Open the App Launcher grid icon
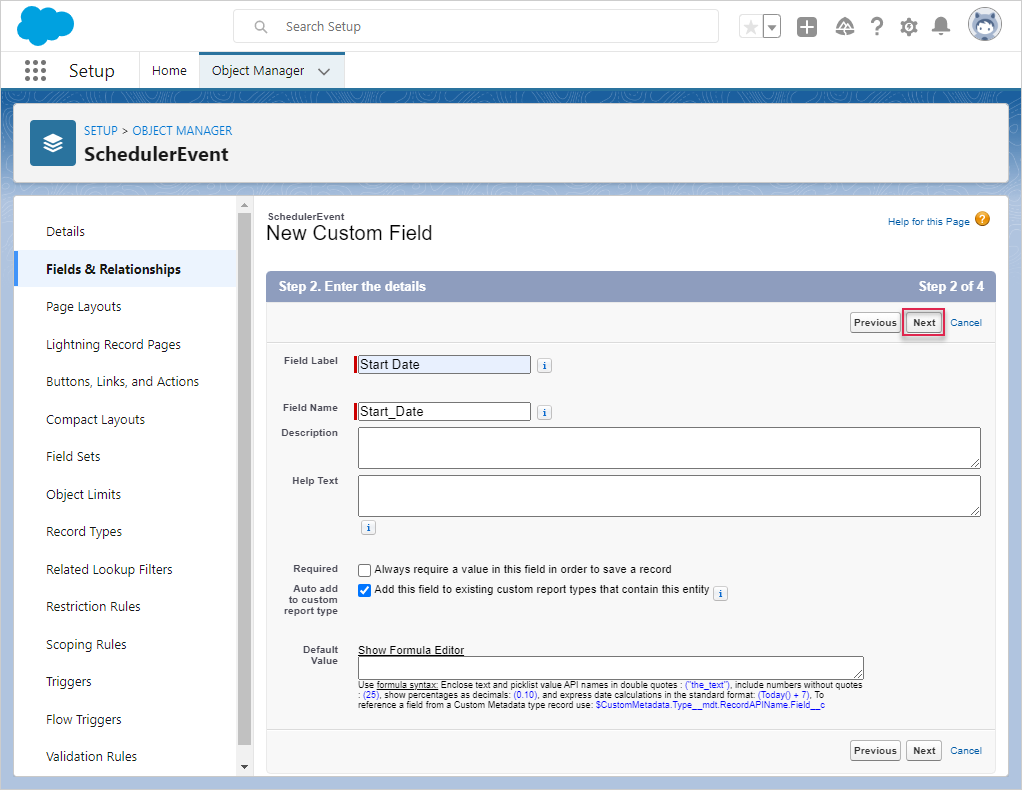The height and width of the screenshot is (790, 1022). (x=35, y=70)
